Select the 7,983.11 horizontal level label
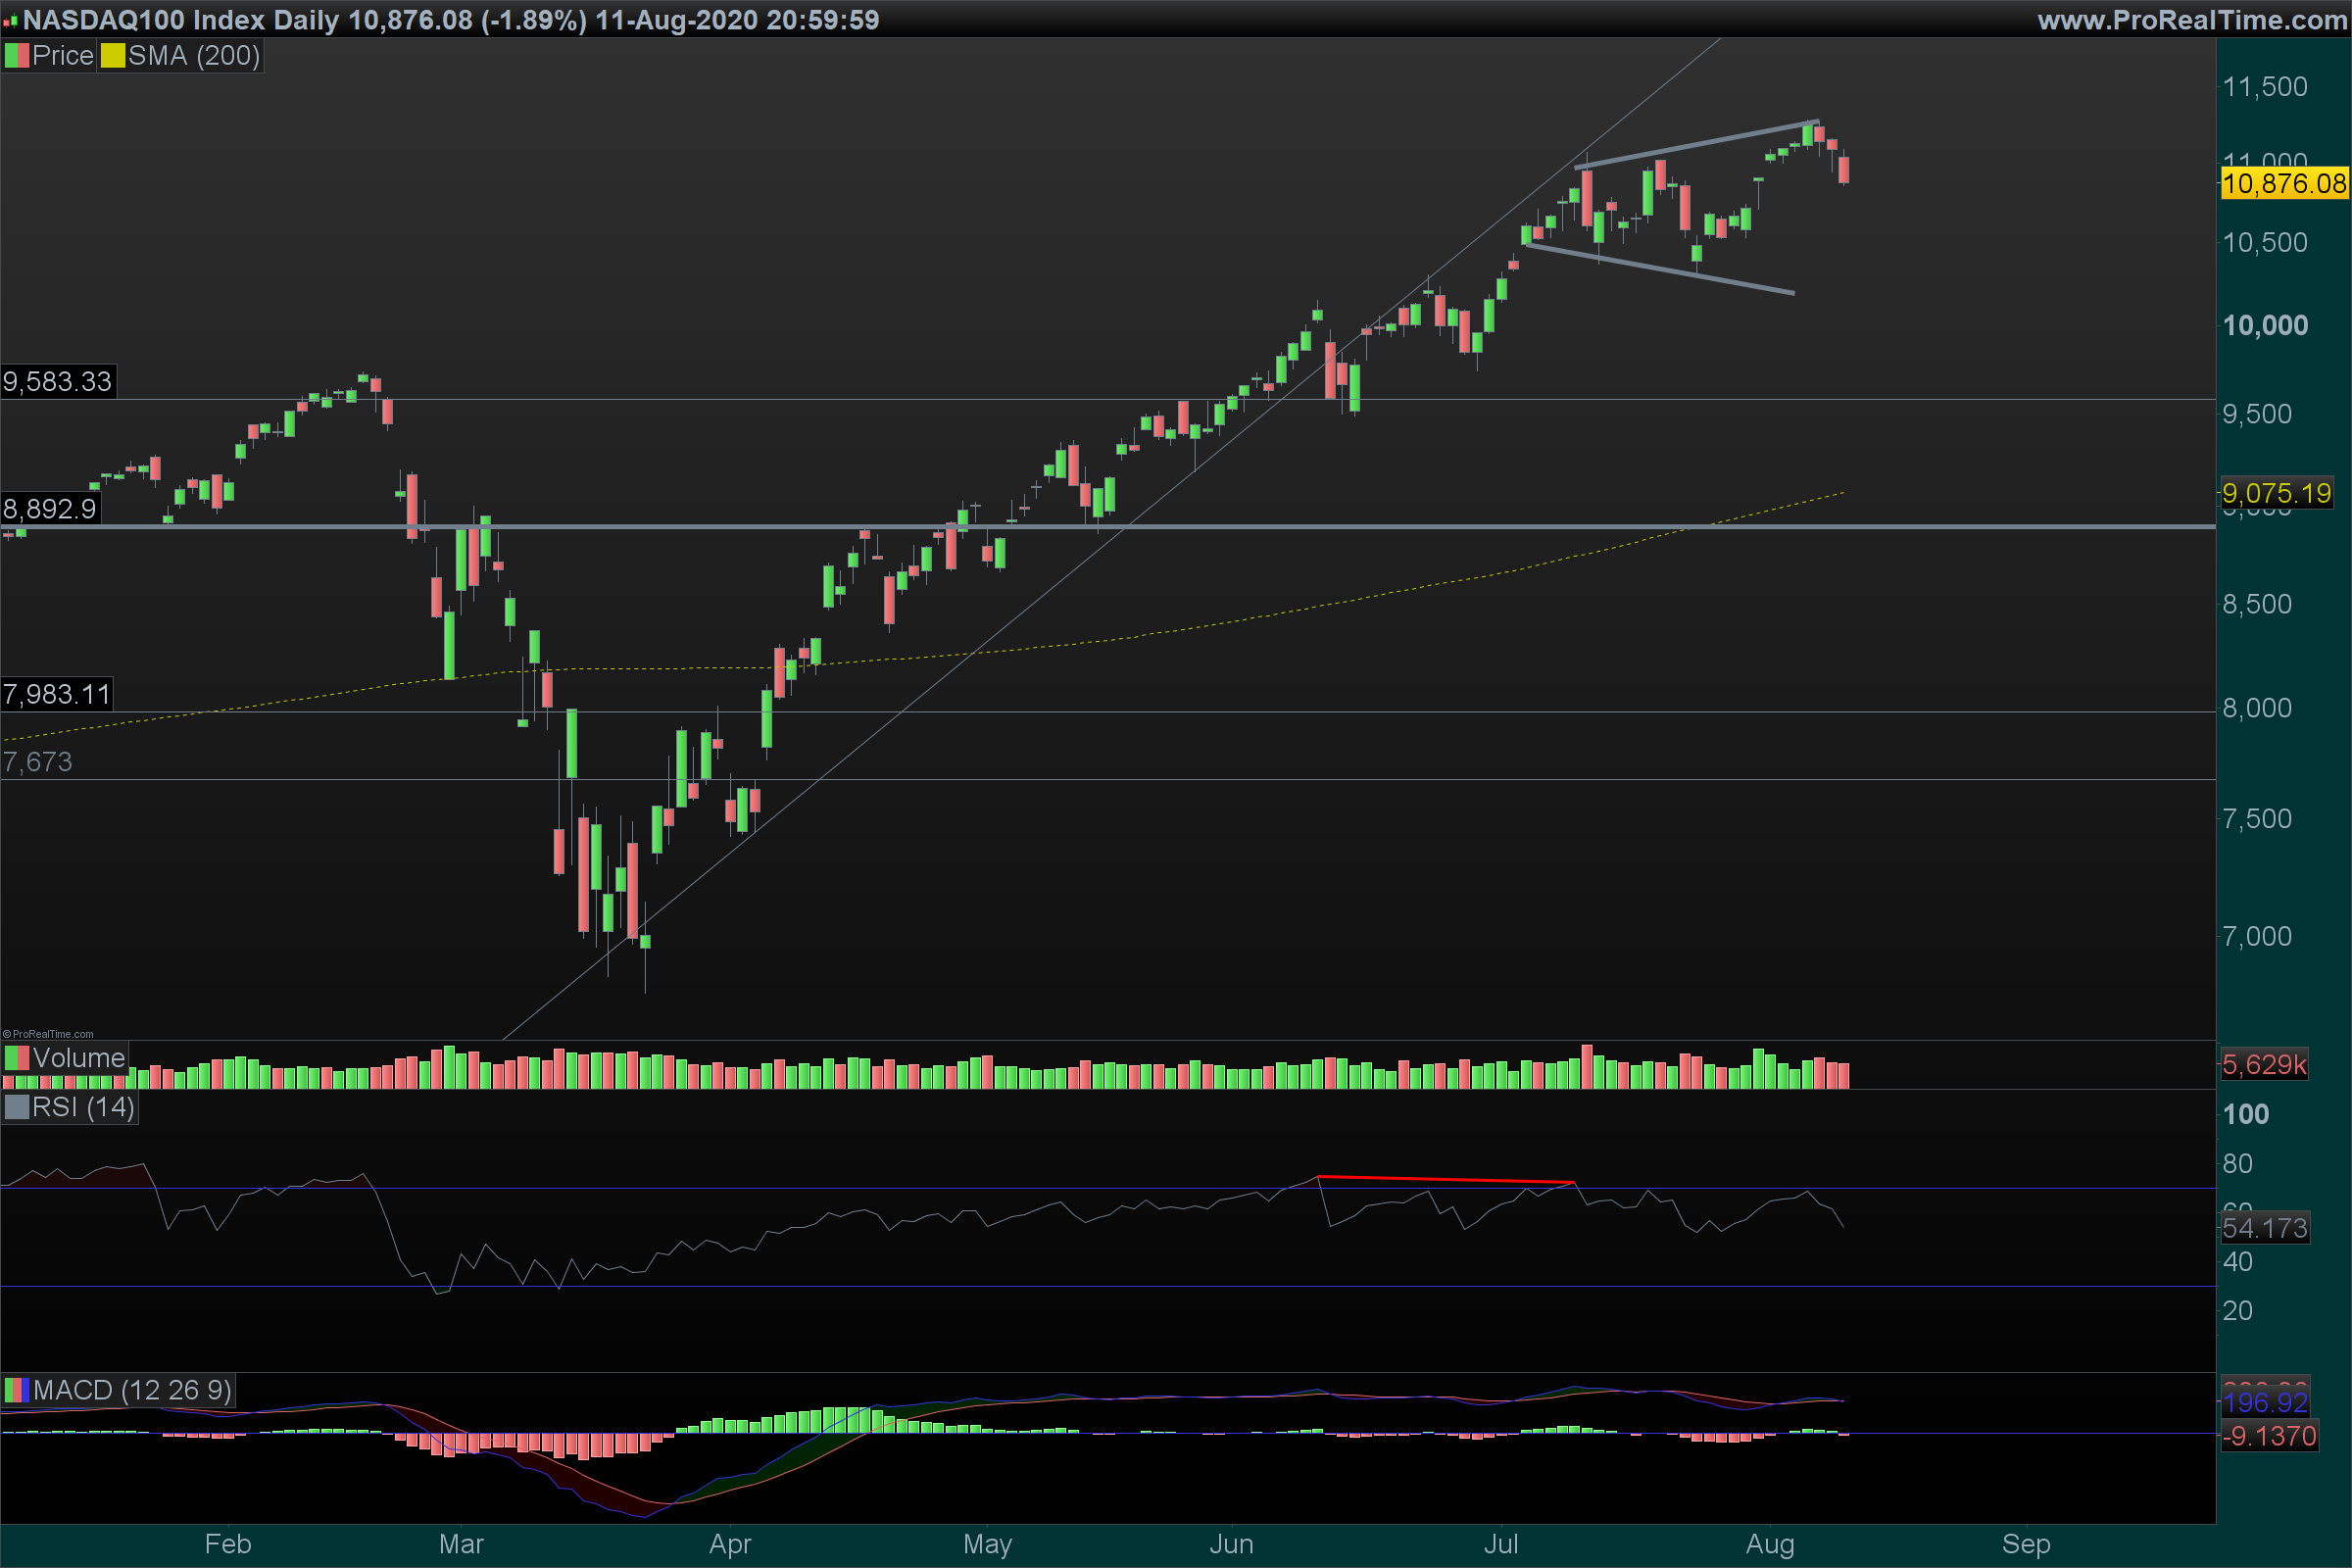Screen dimensions: 2352x1568 tap(57, 694)
